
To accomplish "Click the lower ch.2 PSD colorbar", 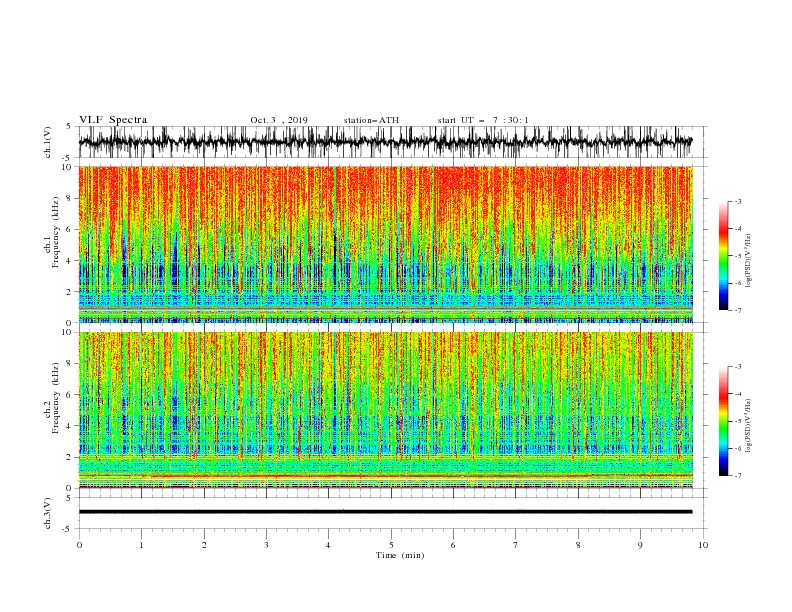I will pos(723,421).
